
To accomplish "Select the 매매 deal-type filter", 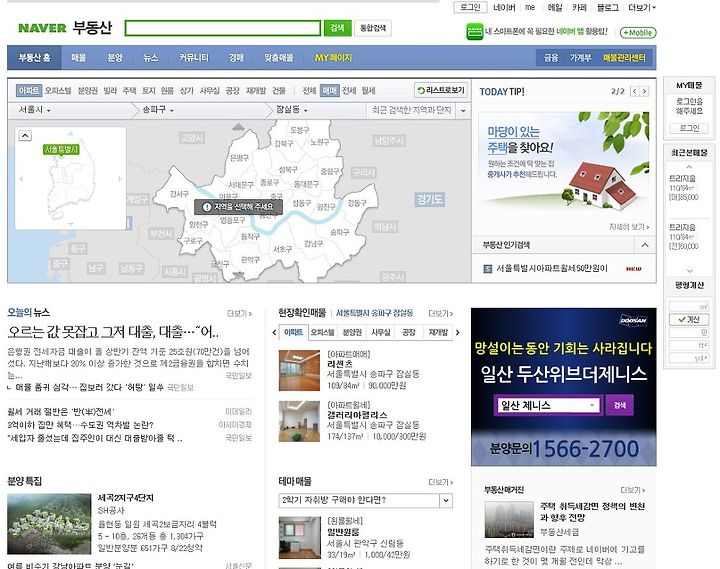I will click(x=329, y=91).
